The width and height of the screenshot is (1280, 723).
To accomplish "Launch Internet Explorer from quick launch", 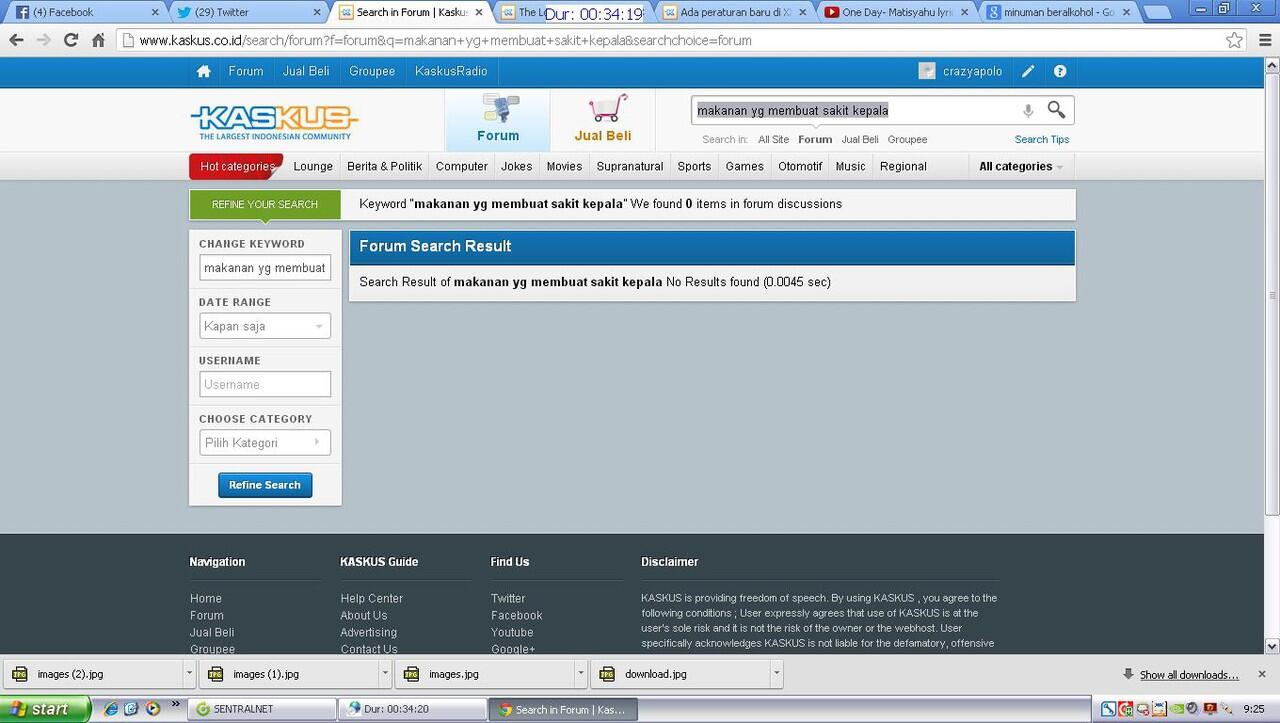I will point(111,709).
